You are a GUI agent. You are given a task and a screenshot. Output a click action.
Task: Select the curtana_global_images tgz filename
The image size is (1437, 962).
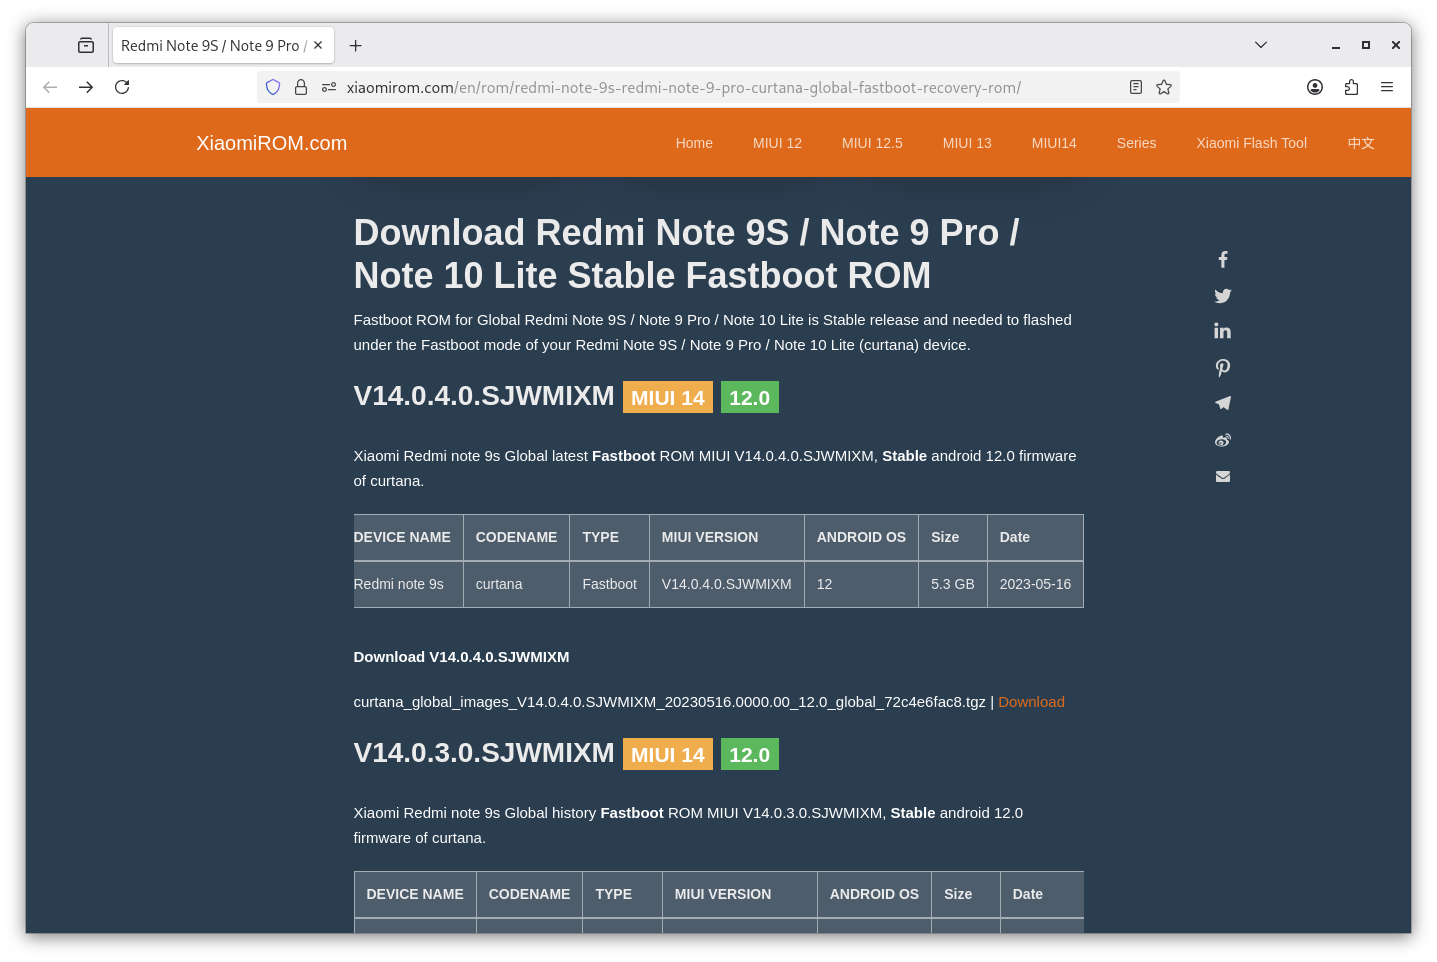669,702
